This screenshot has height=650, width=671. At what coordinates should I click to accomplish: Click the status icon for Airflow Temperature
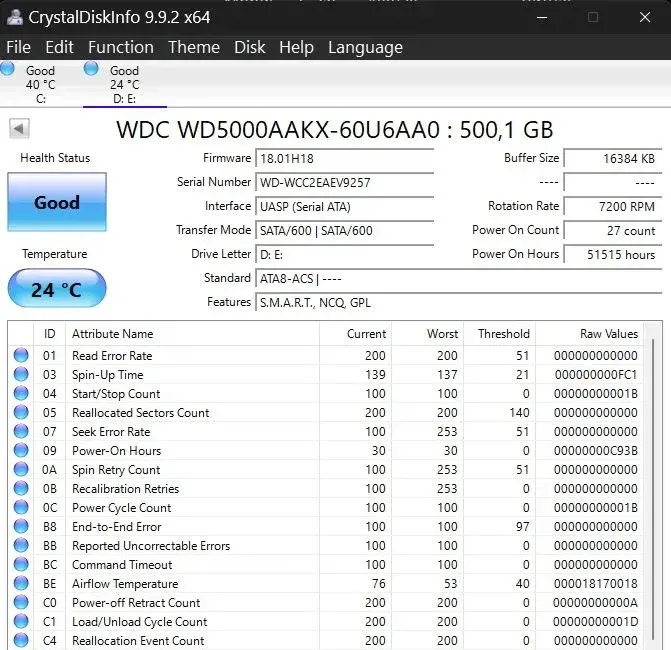pyautogui.click(x=21, y=583)
